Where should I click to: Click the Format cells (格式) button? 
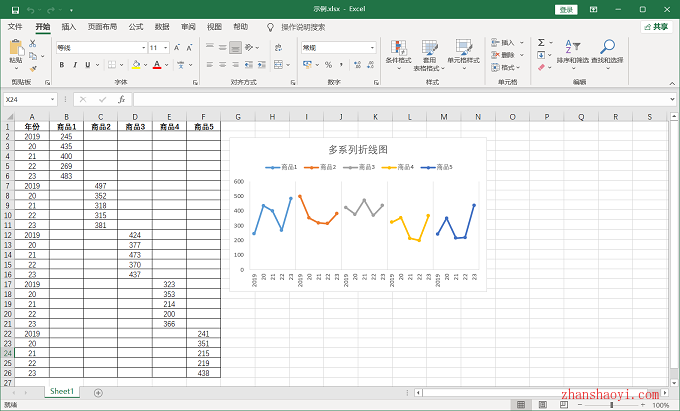(506, 68)
